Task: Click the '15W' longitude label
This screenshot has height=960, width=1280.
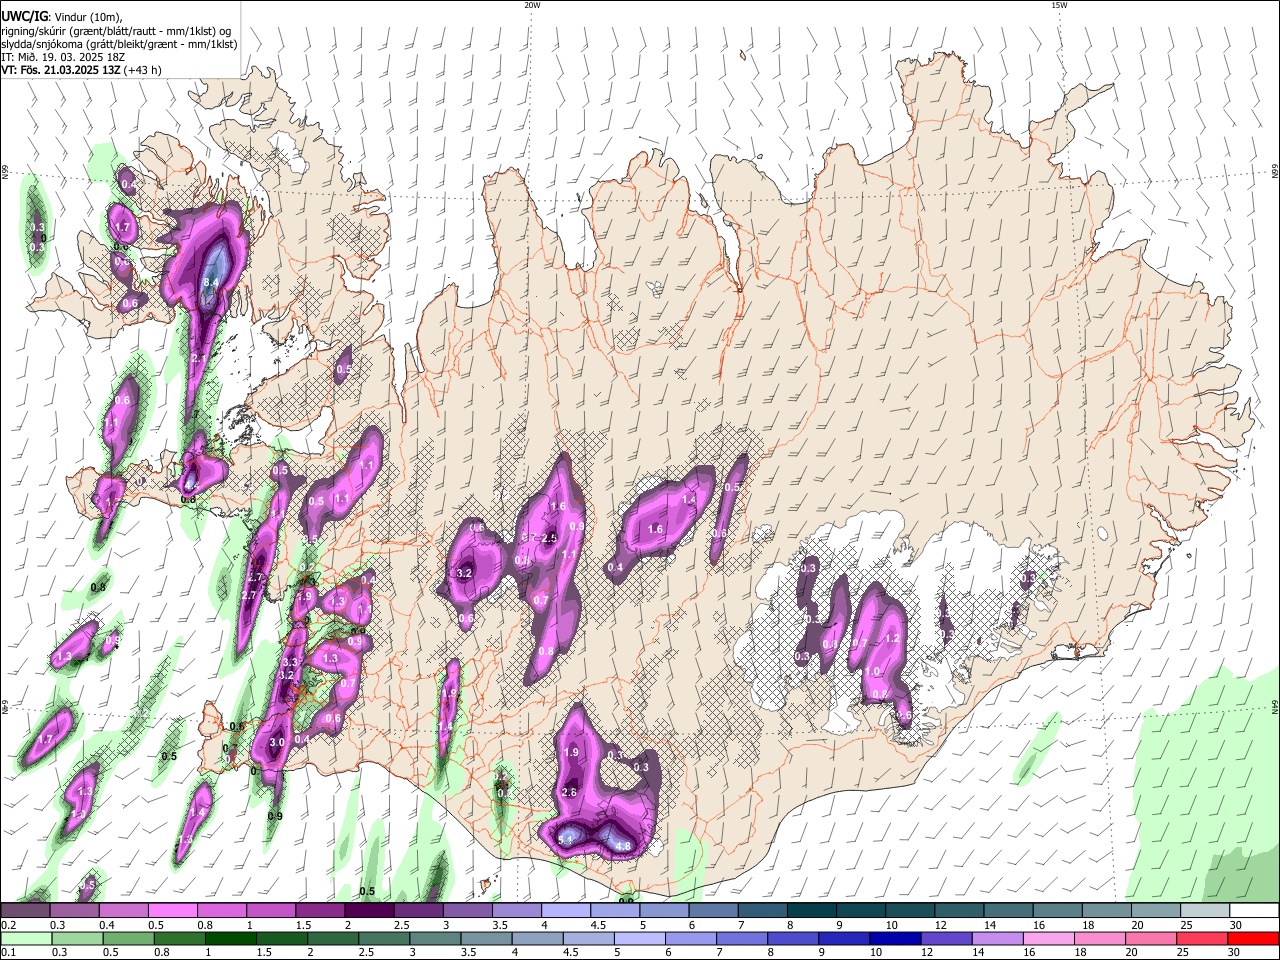Action: pyautogui.click(x=1059, y=5)
